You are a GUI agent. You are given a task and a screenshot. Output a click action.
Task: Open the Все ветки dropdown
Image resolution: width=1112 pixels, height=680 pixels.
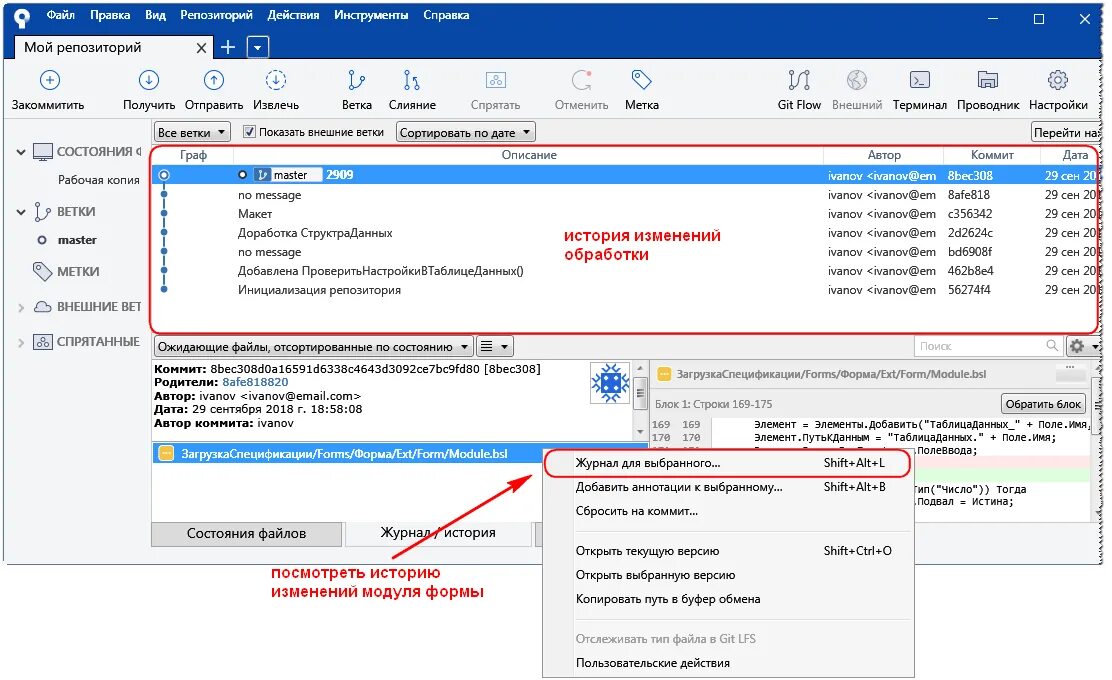coord(191,132)
